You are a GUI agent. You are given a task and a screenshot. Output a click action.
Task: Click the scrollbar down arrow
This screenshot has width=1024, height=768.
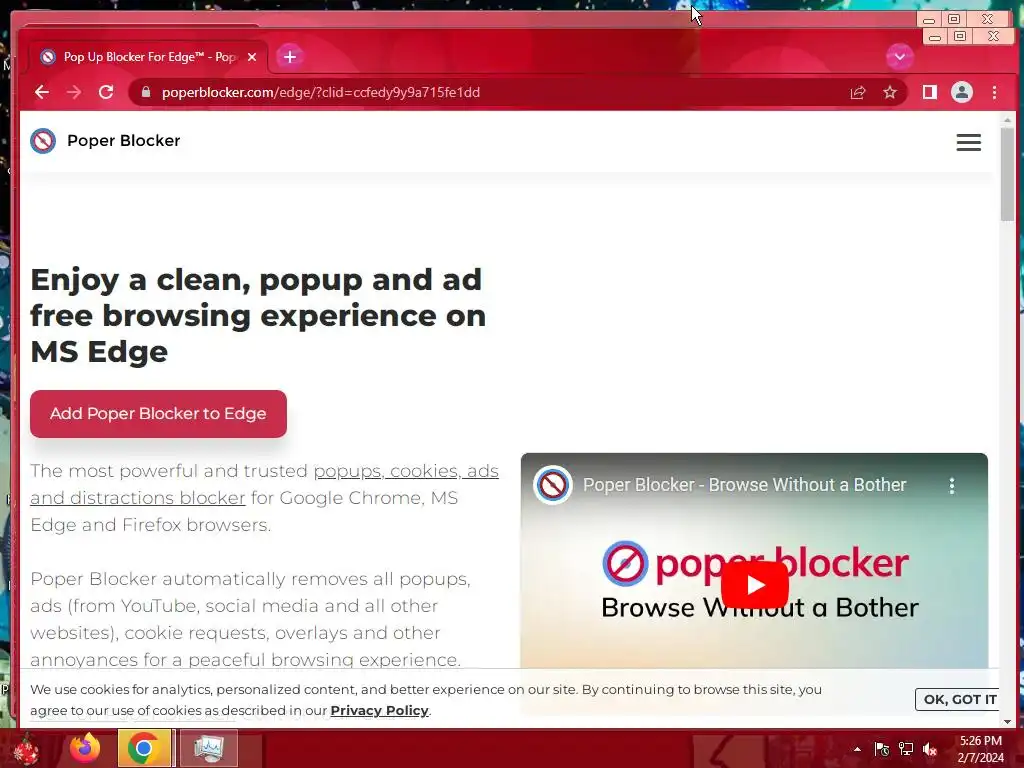click(1007, 722)
